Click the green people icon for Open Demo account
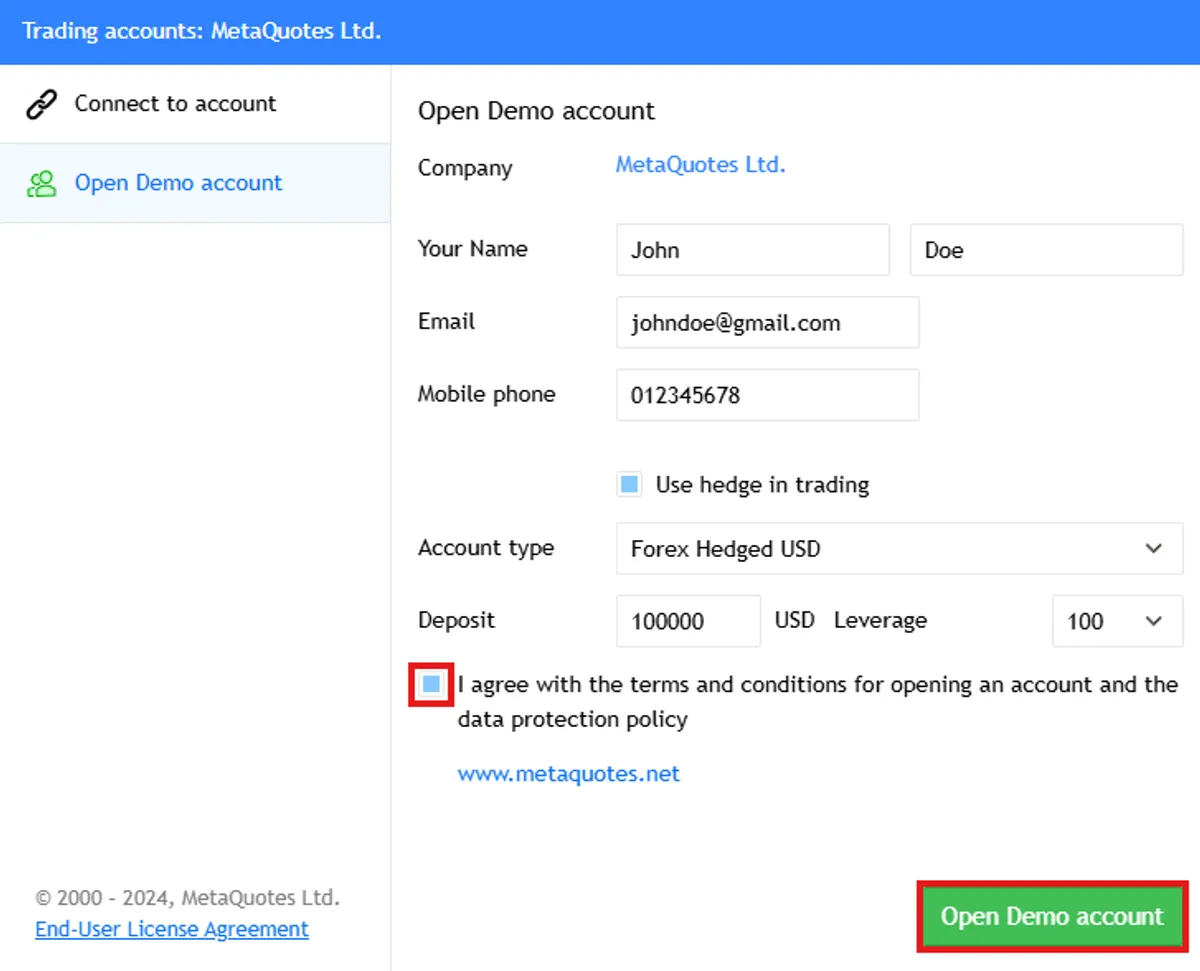 tap(41, 184)
